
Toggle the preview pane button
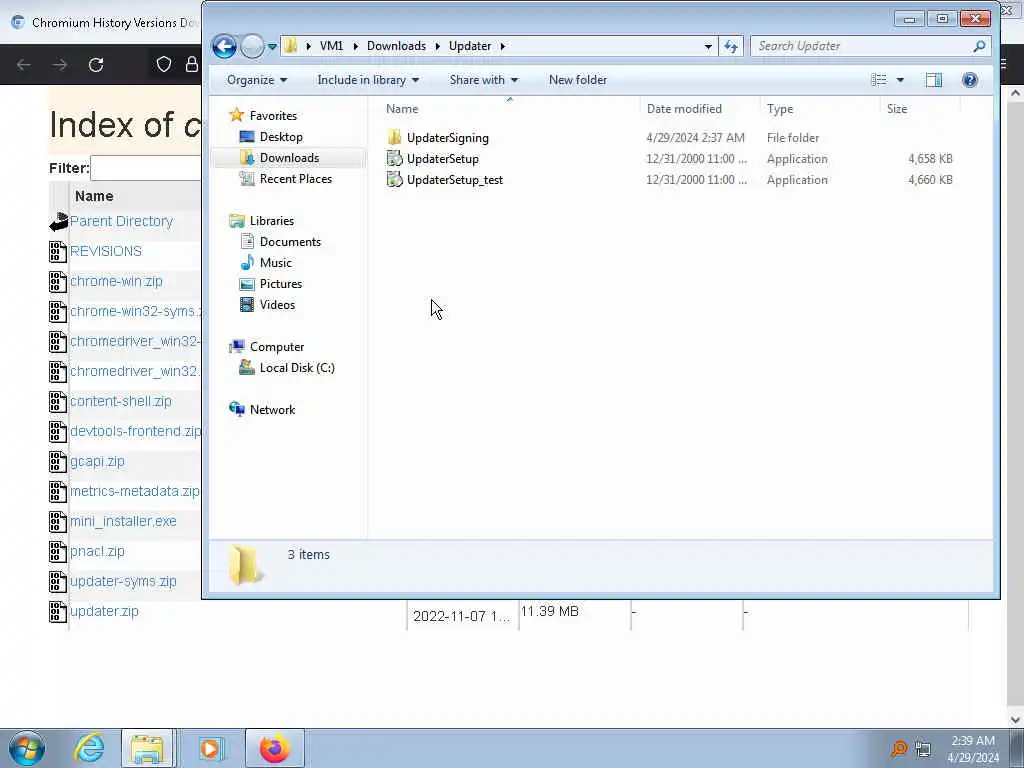pos(934,80)
